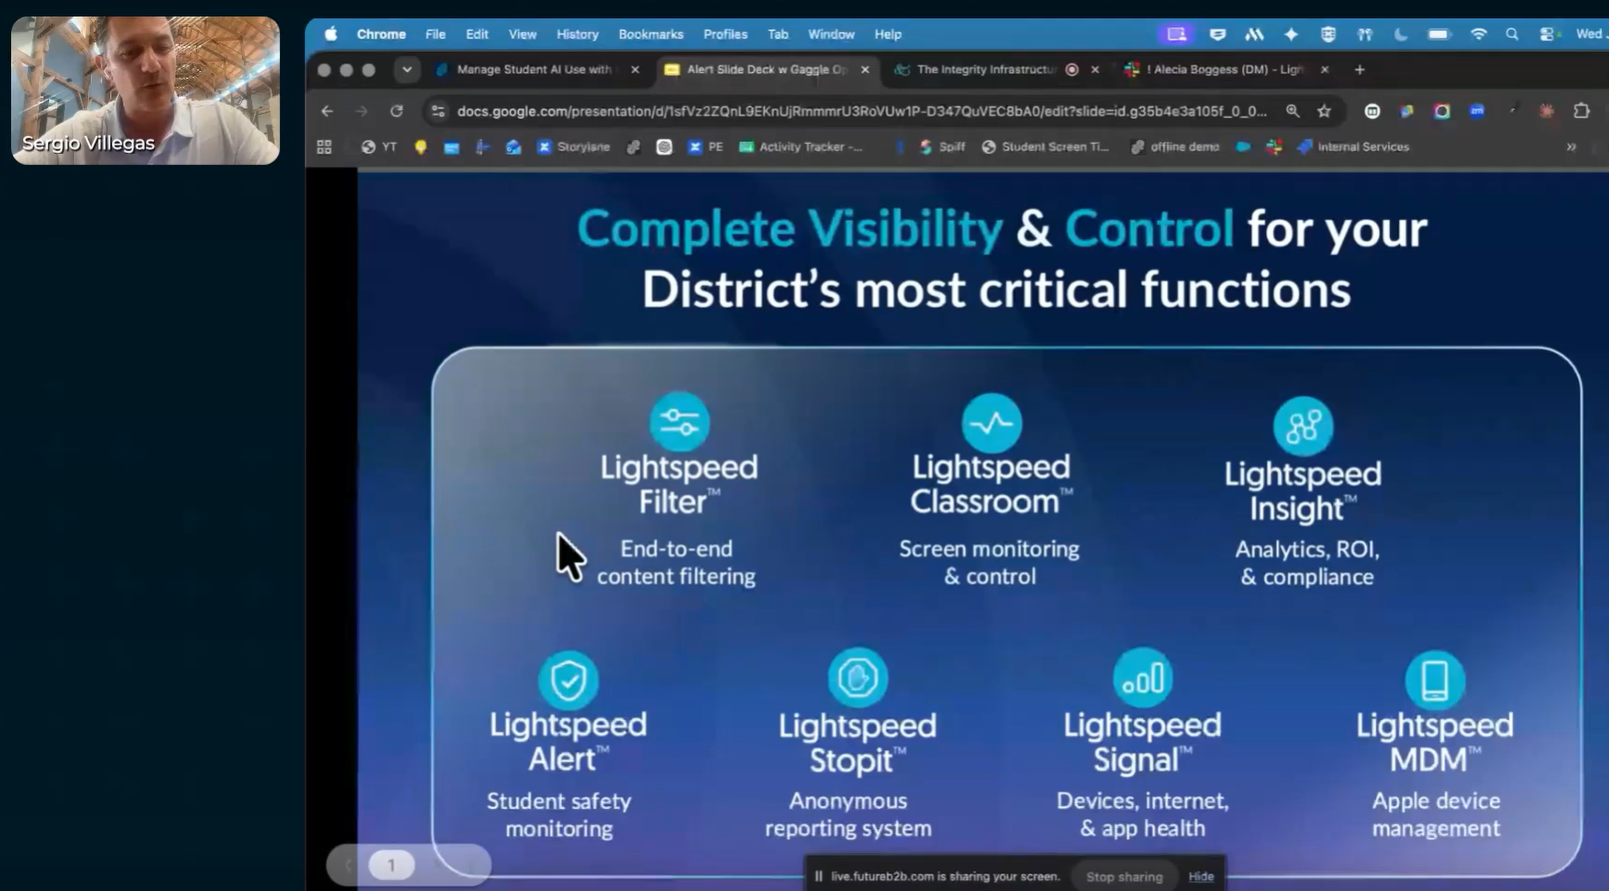Bookmark this page with the star icon
Screen dimensions: 1609x891
click(1324, 111)
